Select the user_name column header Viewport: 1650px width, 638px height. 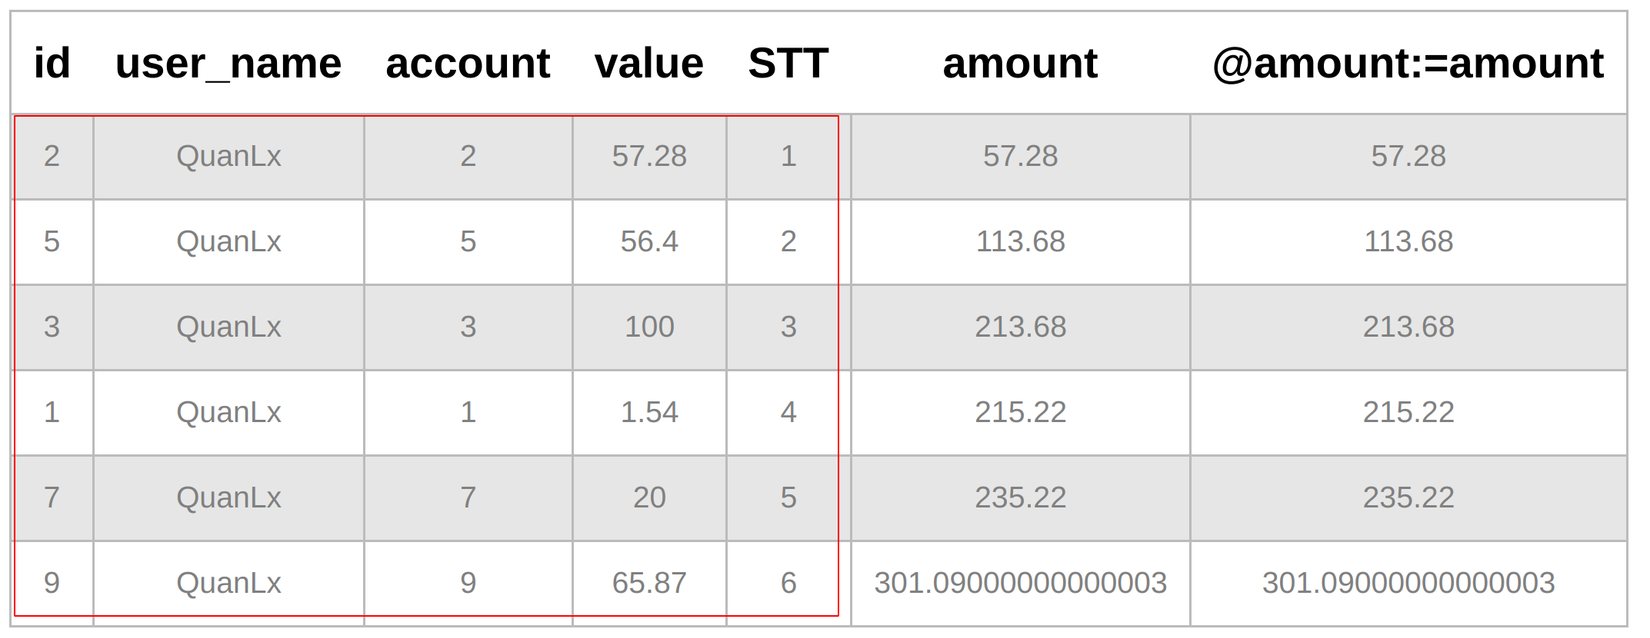pyautogui.click(x=228, y=64)
